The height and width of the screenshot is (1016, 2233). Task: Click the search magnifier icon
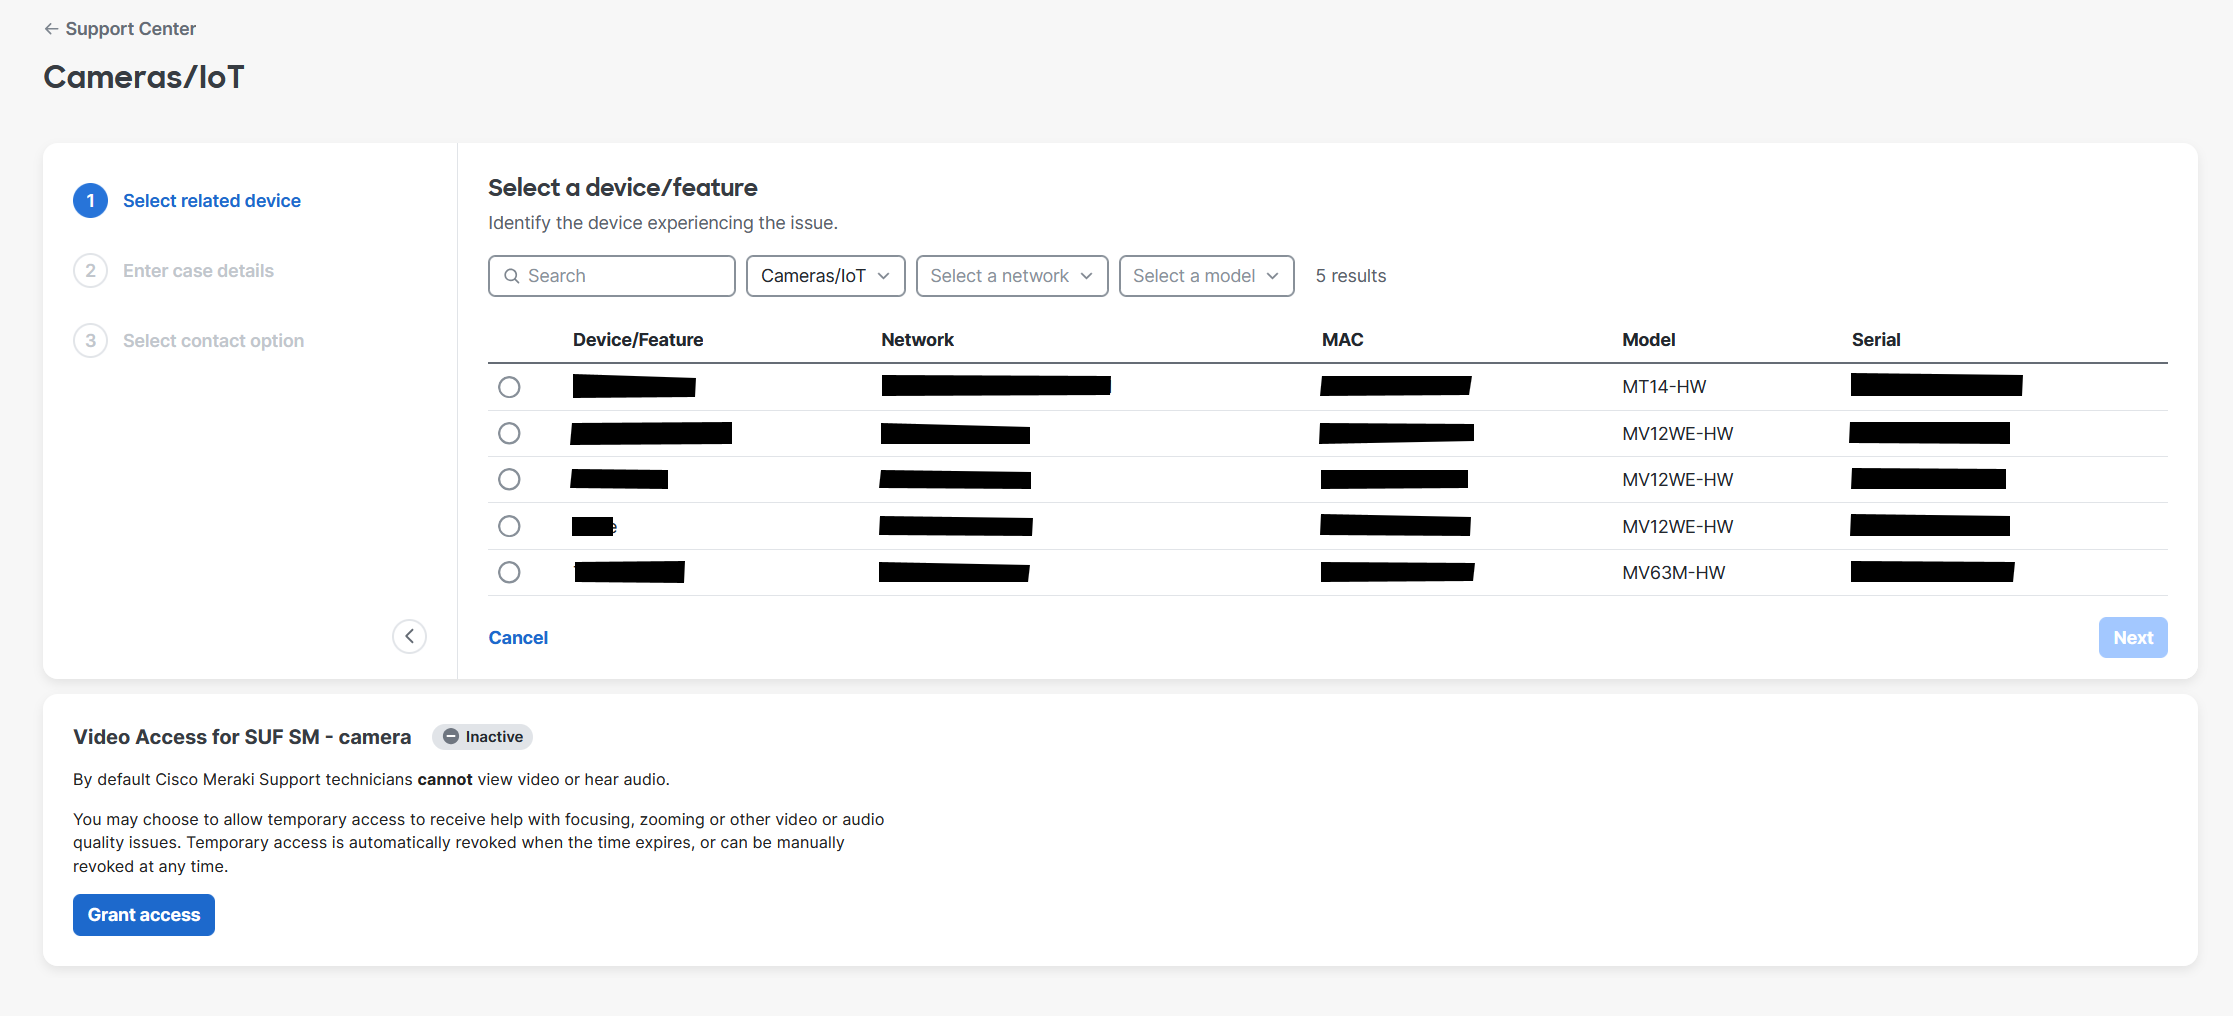(x=512, y=276)
